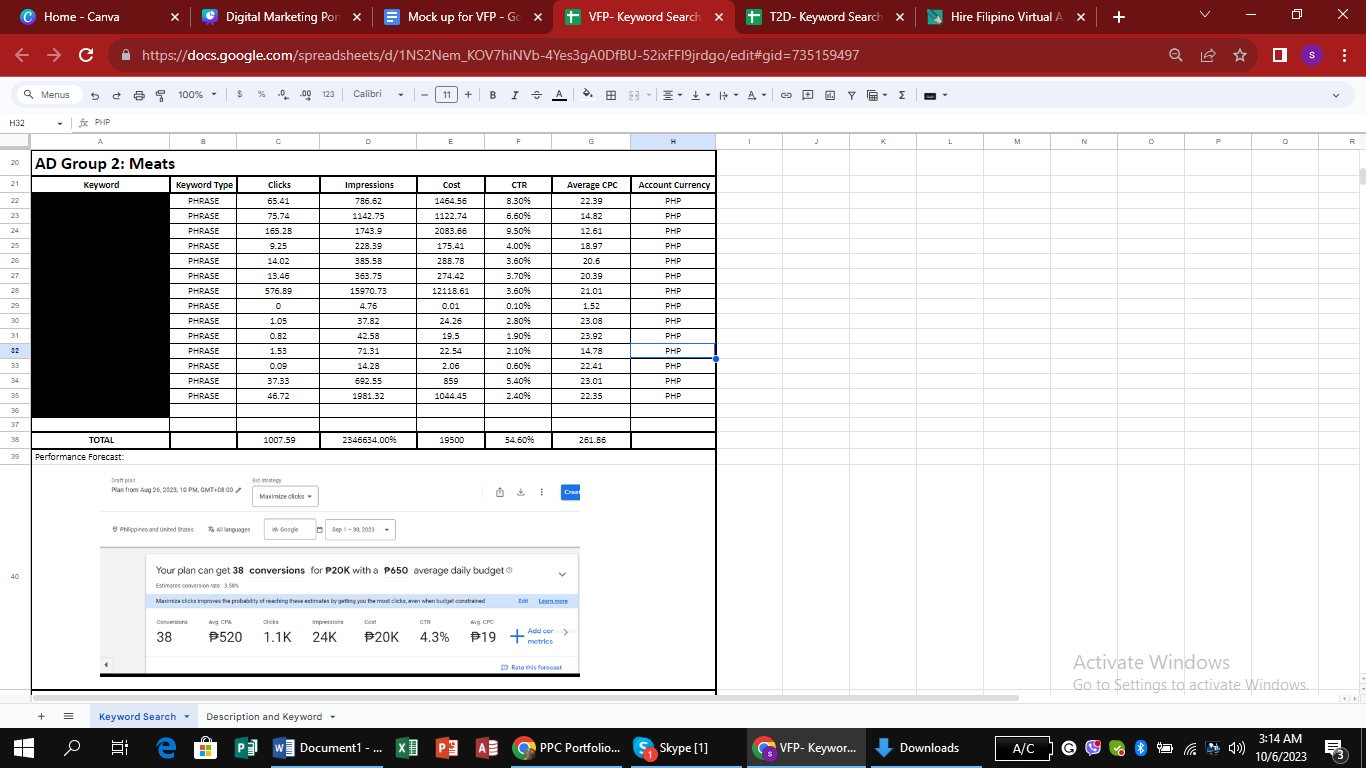Viewport: 1366px width, 768px height.
Task: Insert a chart with the toolbar icon
Action: (x=830, y=95)
